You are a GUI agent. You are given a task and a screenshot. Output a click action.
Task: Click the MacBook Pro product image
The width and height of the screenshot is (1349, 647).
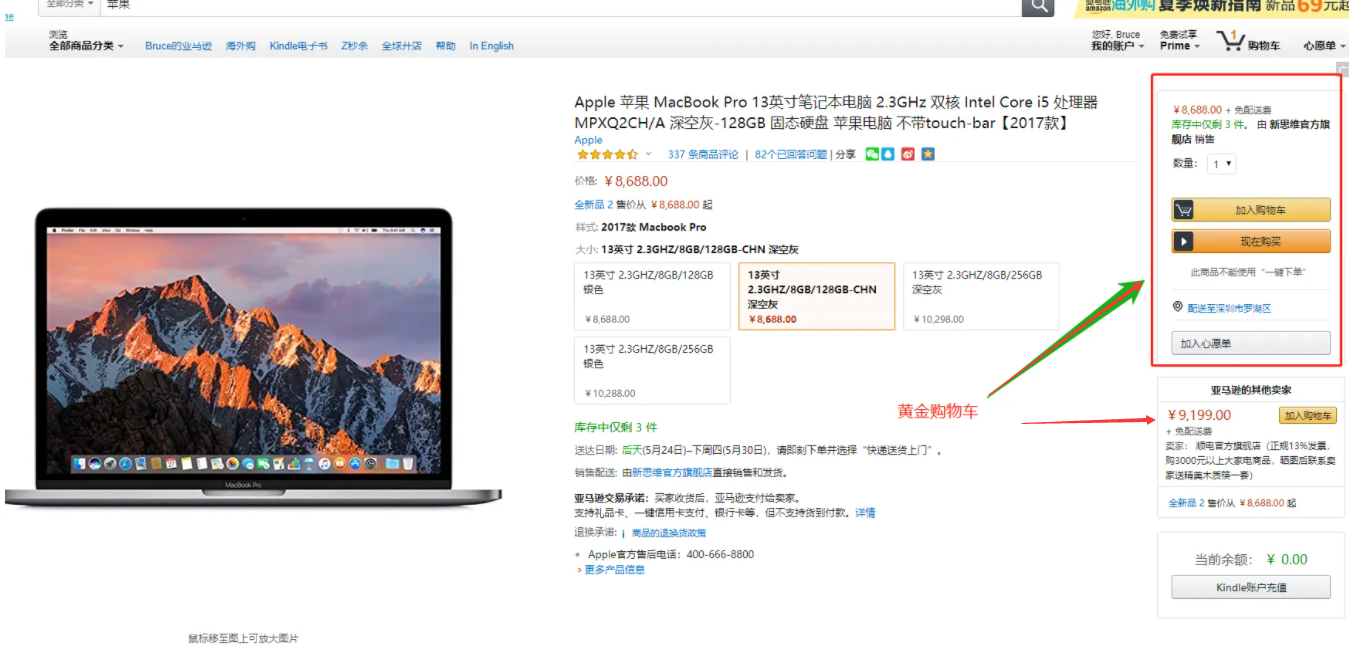252,357
